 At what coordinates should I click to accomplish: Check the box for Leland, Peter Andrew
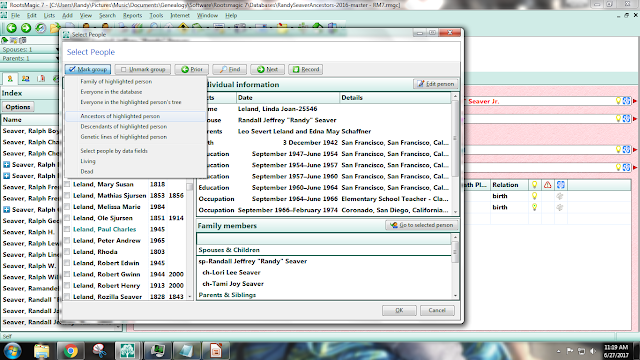click(67, 240)
